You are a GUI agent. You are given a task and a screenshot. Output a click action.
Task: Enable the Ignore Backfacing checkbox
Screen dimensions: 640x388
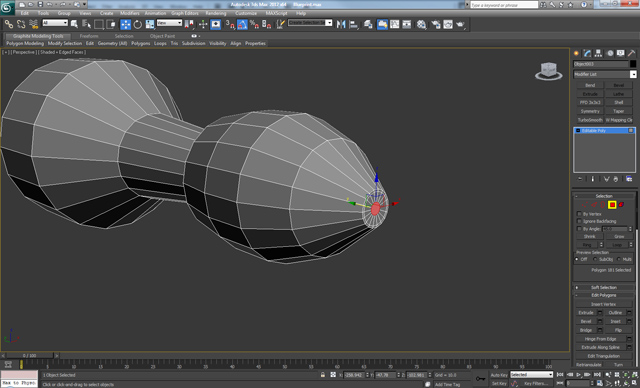[x=579, y=221]
